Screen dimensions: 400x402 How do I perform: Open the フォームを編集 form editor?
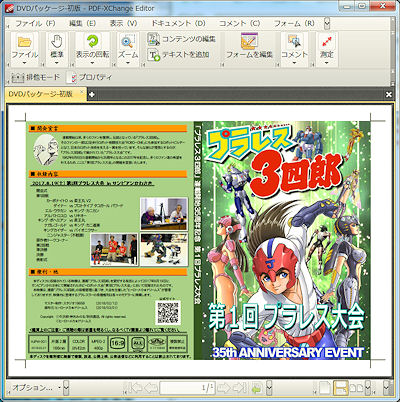point(249,47)
